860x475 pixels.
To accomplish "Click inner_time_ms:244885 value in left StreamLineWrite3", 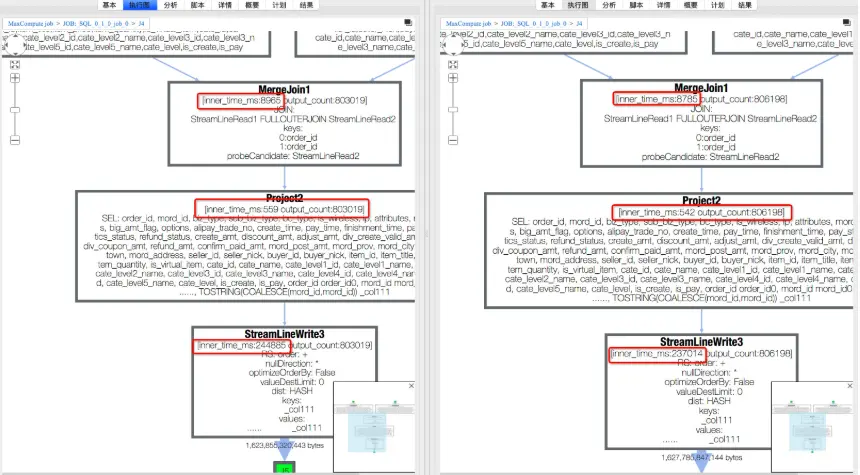I will [x=242, y=346].
